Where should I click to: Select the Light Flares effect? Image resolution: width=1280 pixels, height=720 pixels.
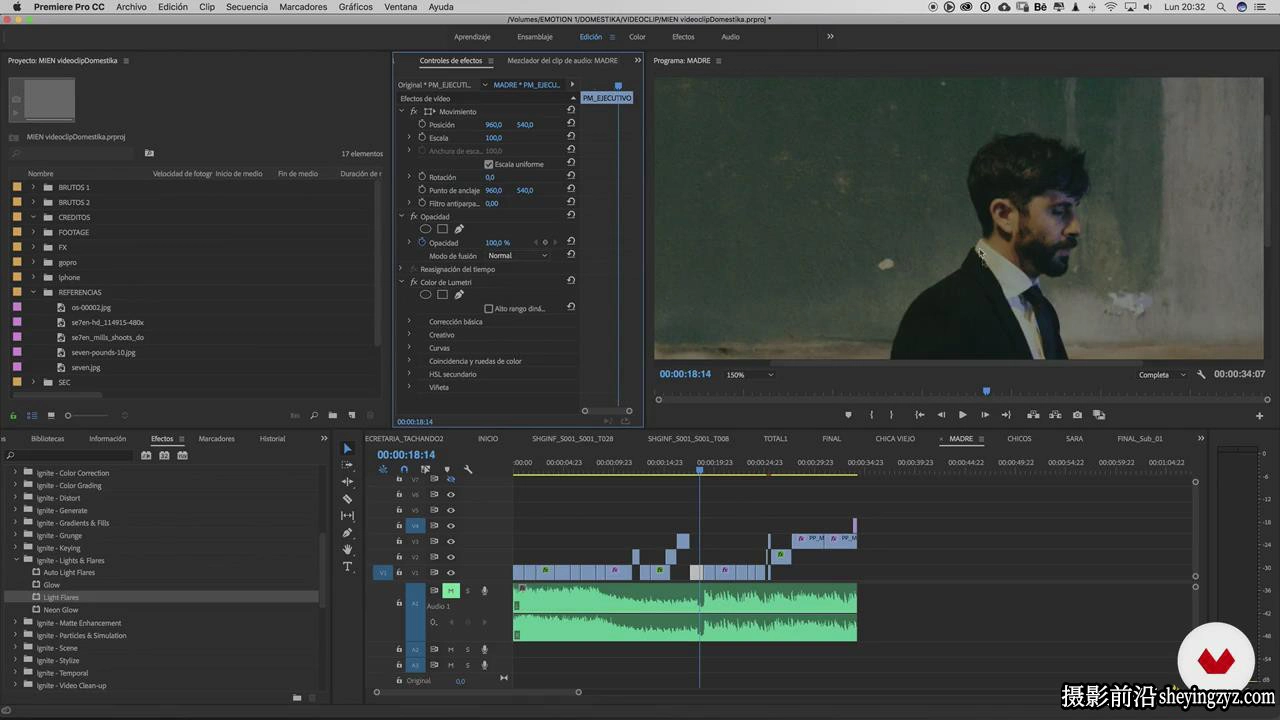tap(61, 597)
